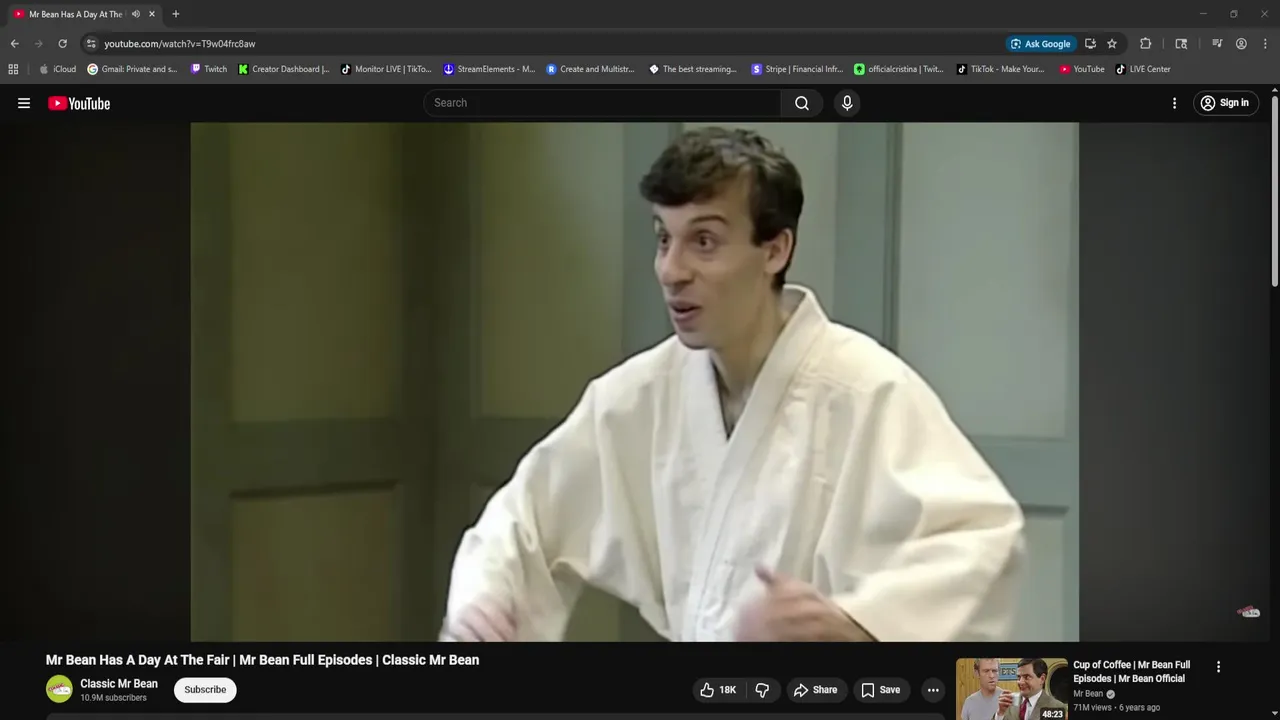Click the video title text

pos(262,660)
